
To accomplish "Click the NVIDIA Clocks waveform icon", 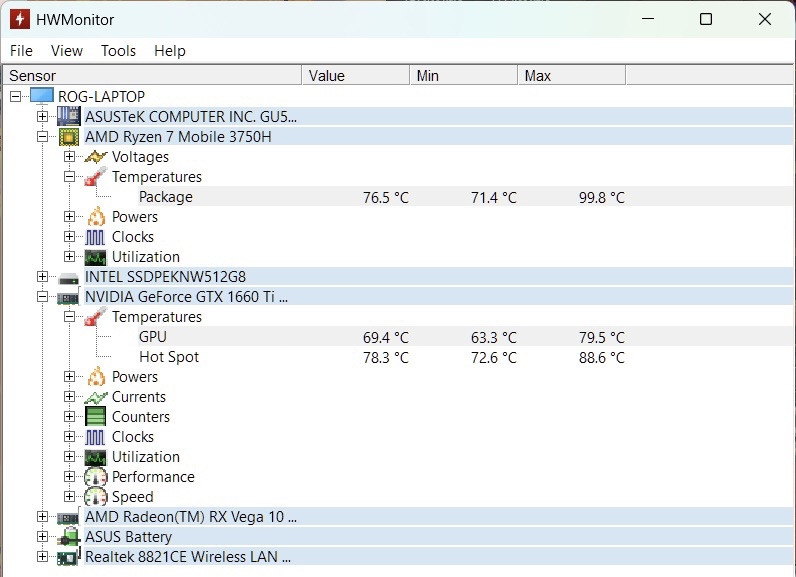I will pos(95,437).
